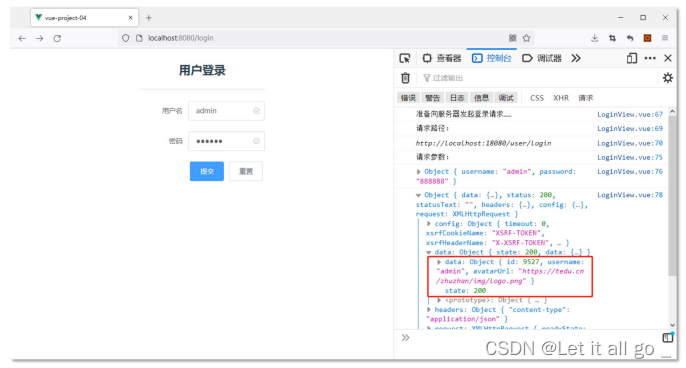The width and height of the screenshot is (686, 368).
Task: Toggle the CSS filter
Action: (x=537, y=98)
